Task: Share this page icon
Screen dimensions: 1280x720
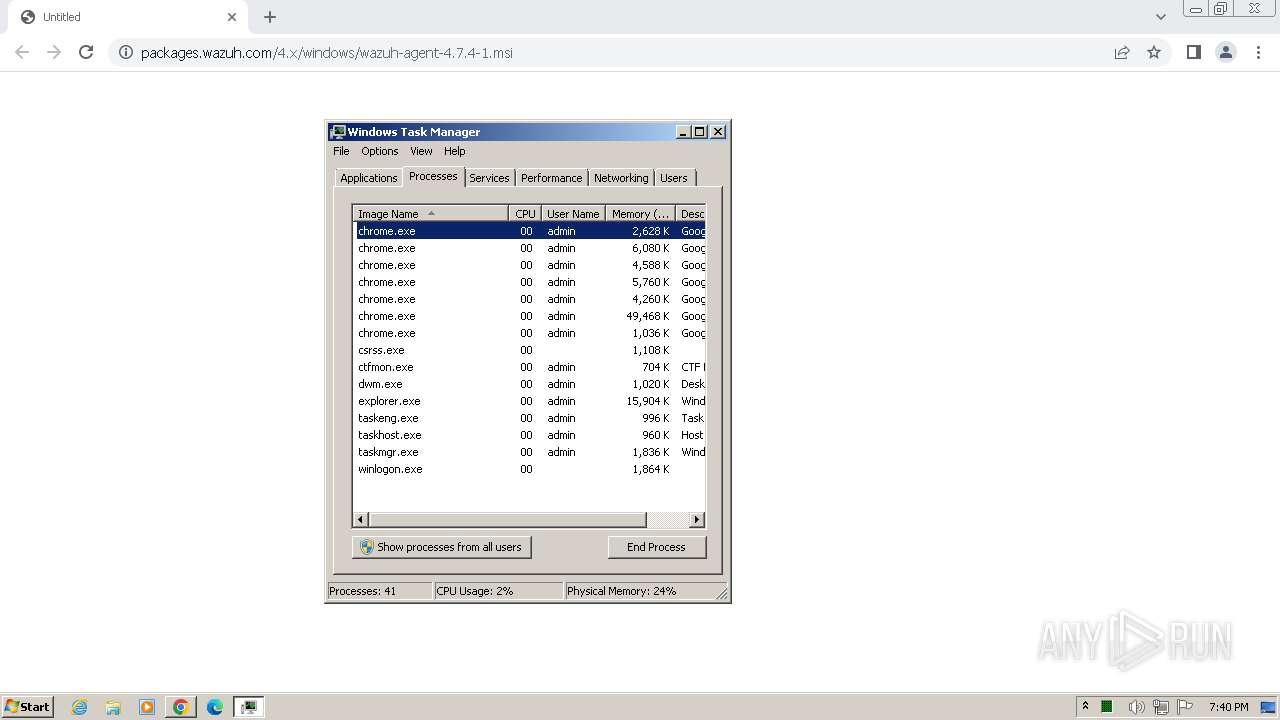Action: click(x=1122, y=52)
